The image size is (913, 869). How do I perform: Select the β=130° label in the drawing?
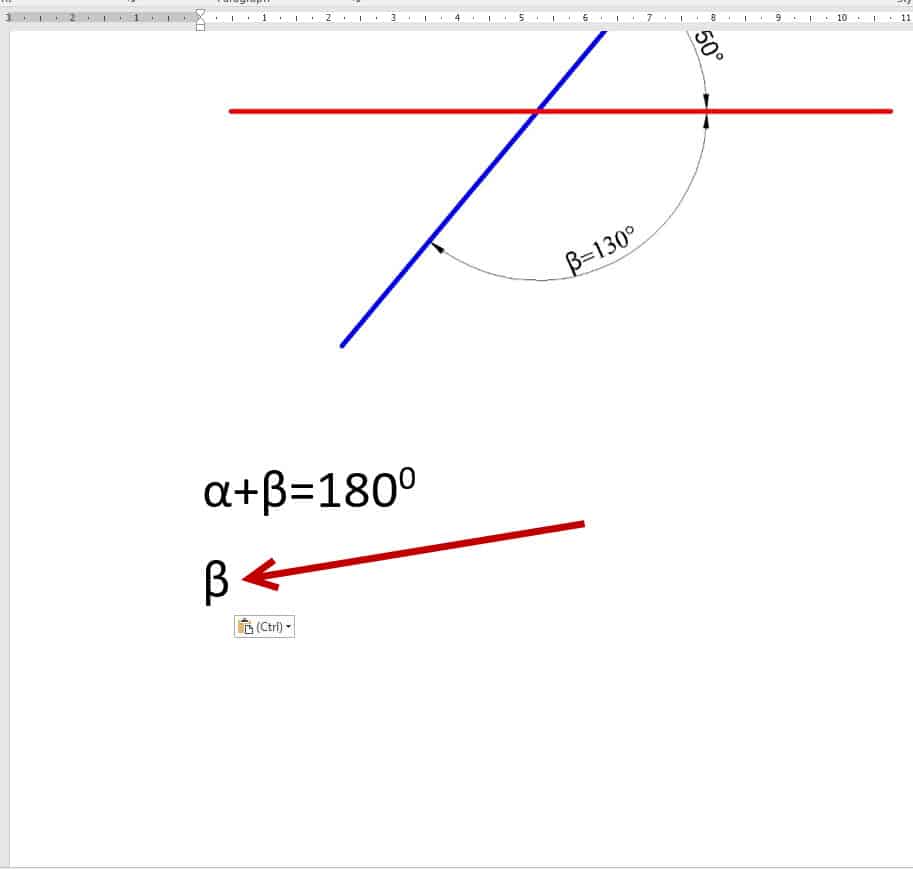pyautogui.click(x=600, y=249)
